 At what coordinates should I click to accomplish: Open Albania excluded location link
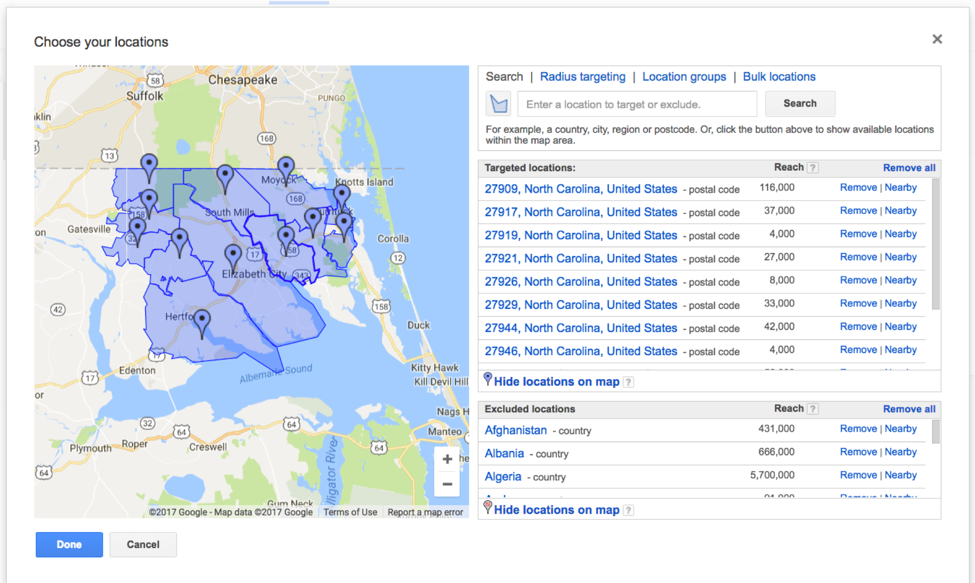504,453
